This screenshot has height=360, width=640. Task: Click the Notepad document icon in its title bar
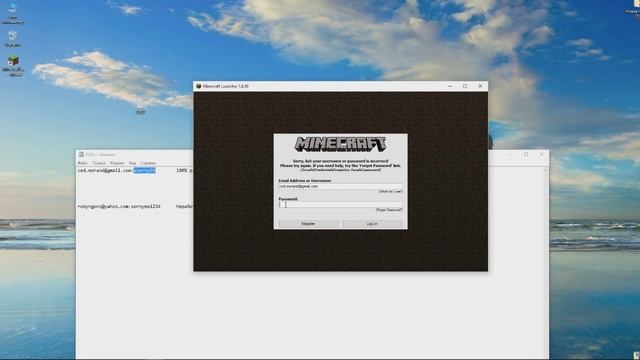[81, 155]
